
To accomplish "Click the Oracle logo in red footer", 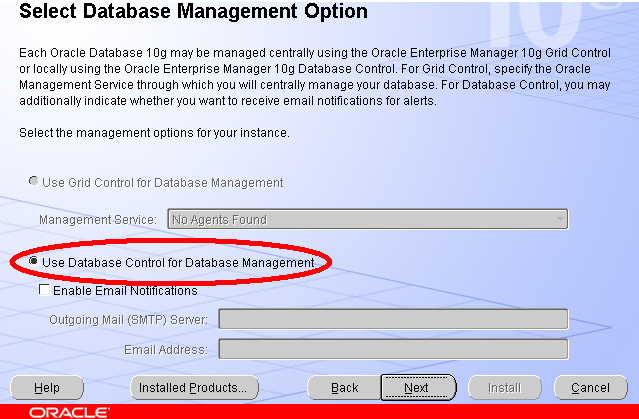I will tap(69, 412).
